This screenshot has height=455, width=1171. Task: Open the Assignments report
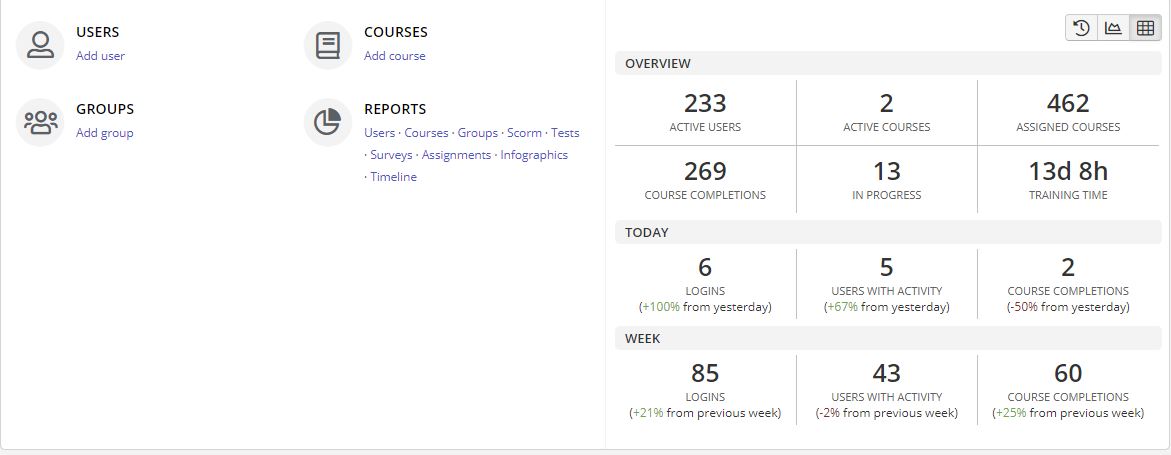(456, 155)
